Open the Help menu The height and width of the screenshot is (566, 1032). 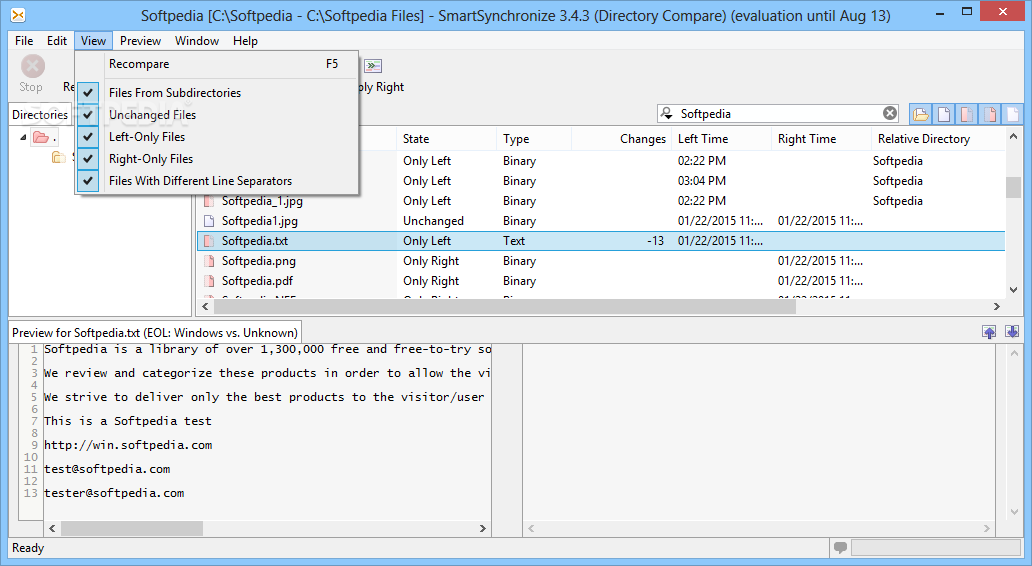point(245,41)
